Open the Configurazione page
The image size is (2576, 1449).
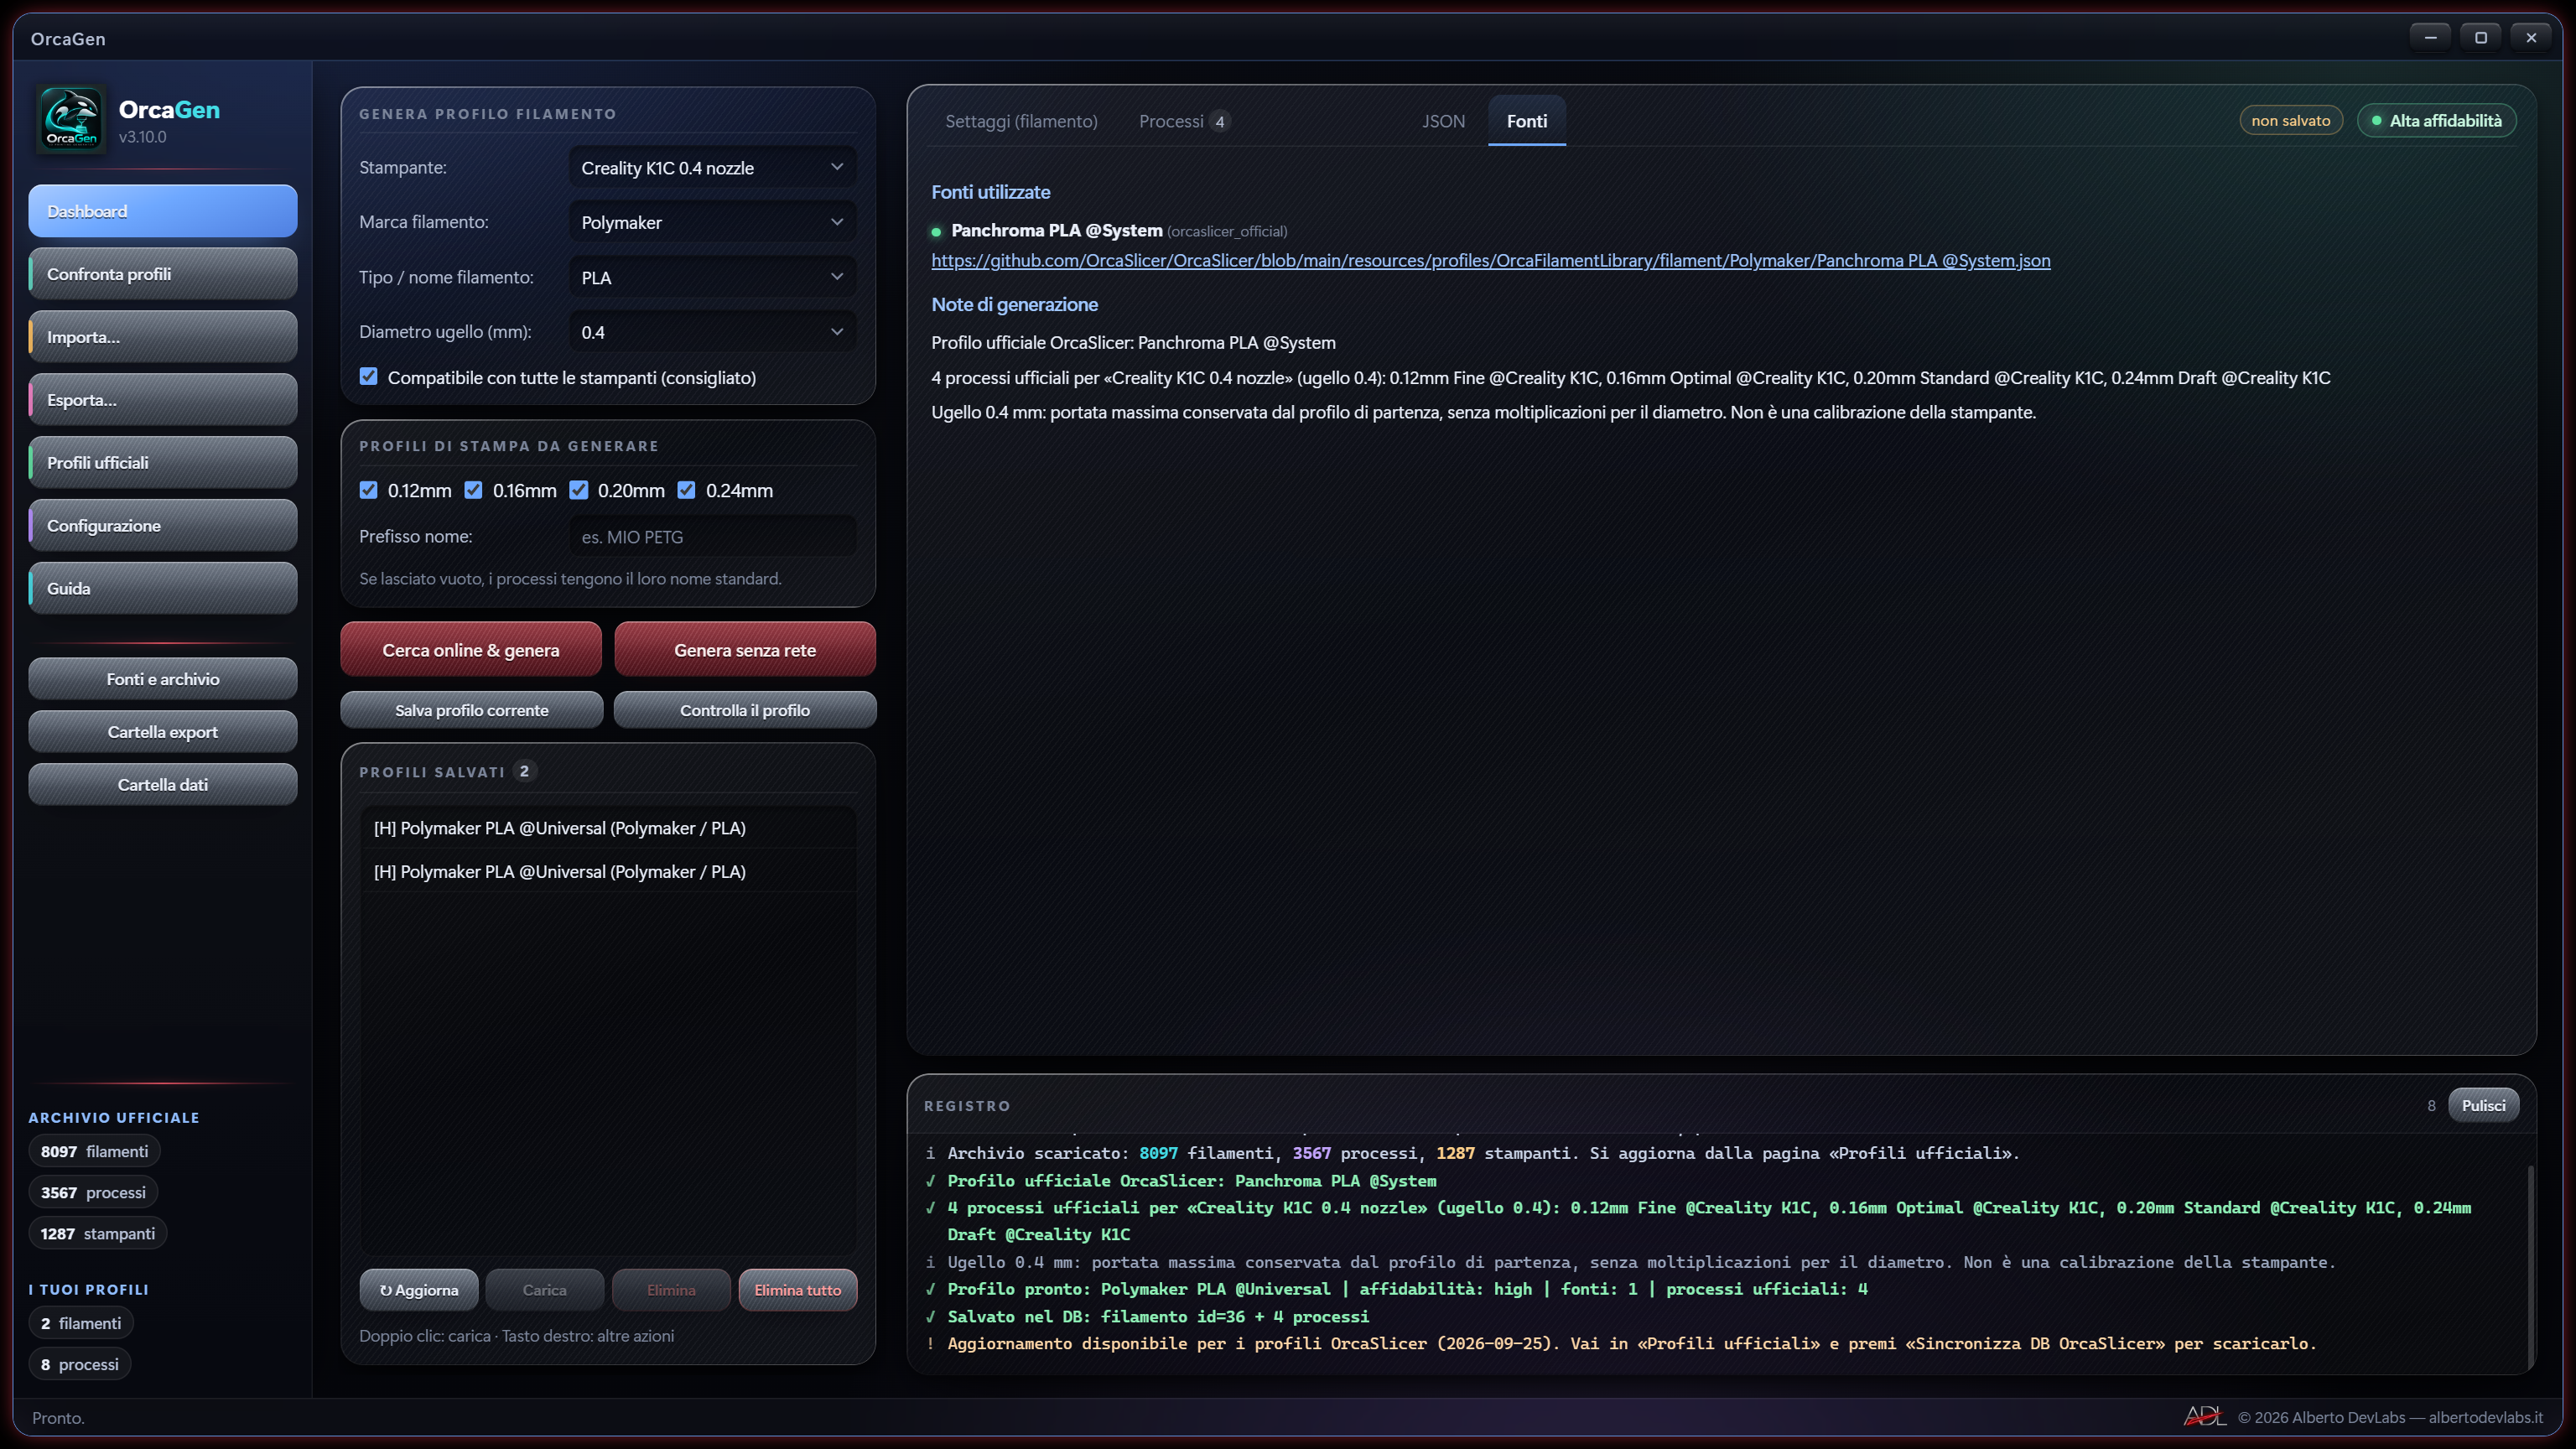point(163,526)
